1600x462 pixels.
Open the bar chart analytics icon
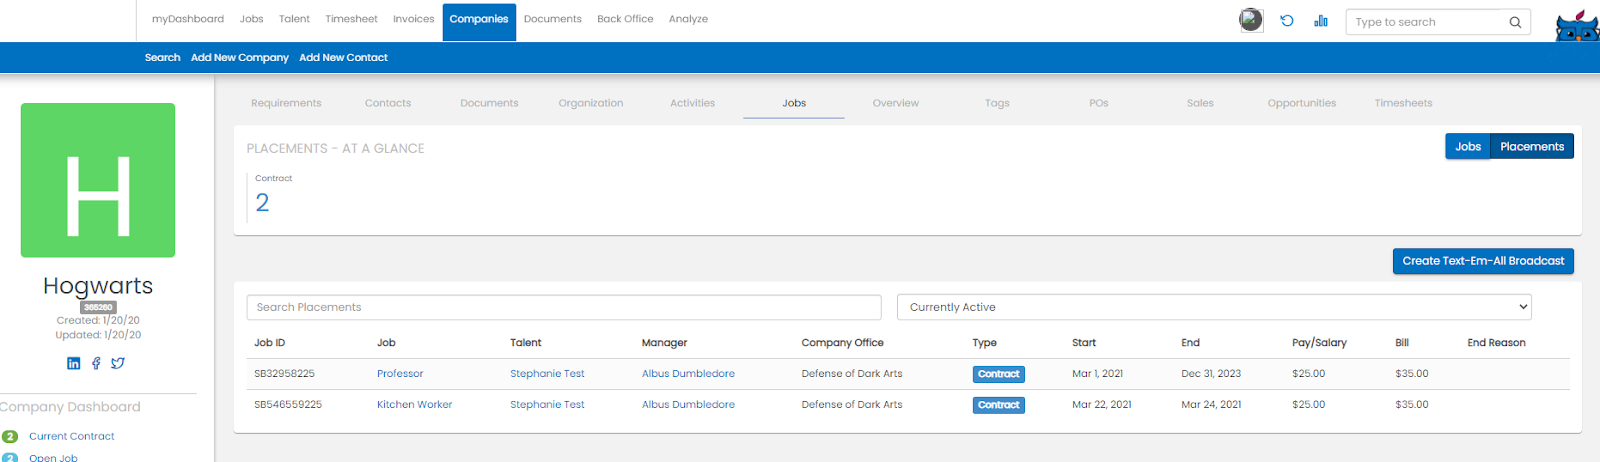1321,20
